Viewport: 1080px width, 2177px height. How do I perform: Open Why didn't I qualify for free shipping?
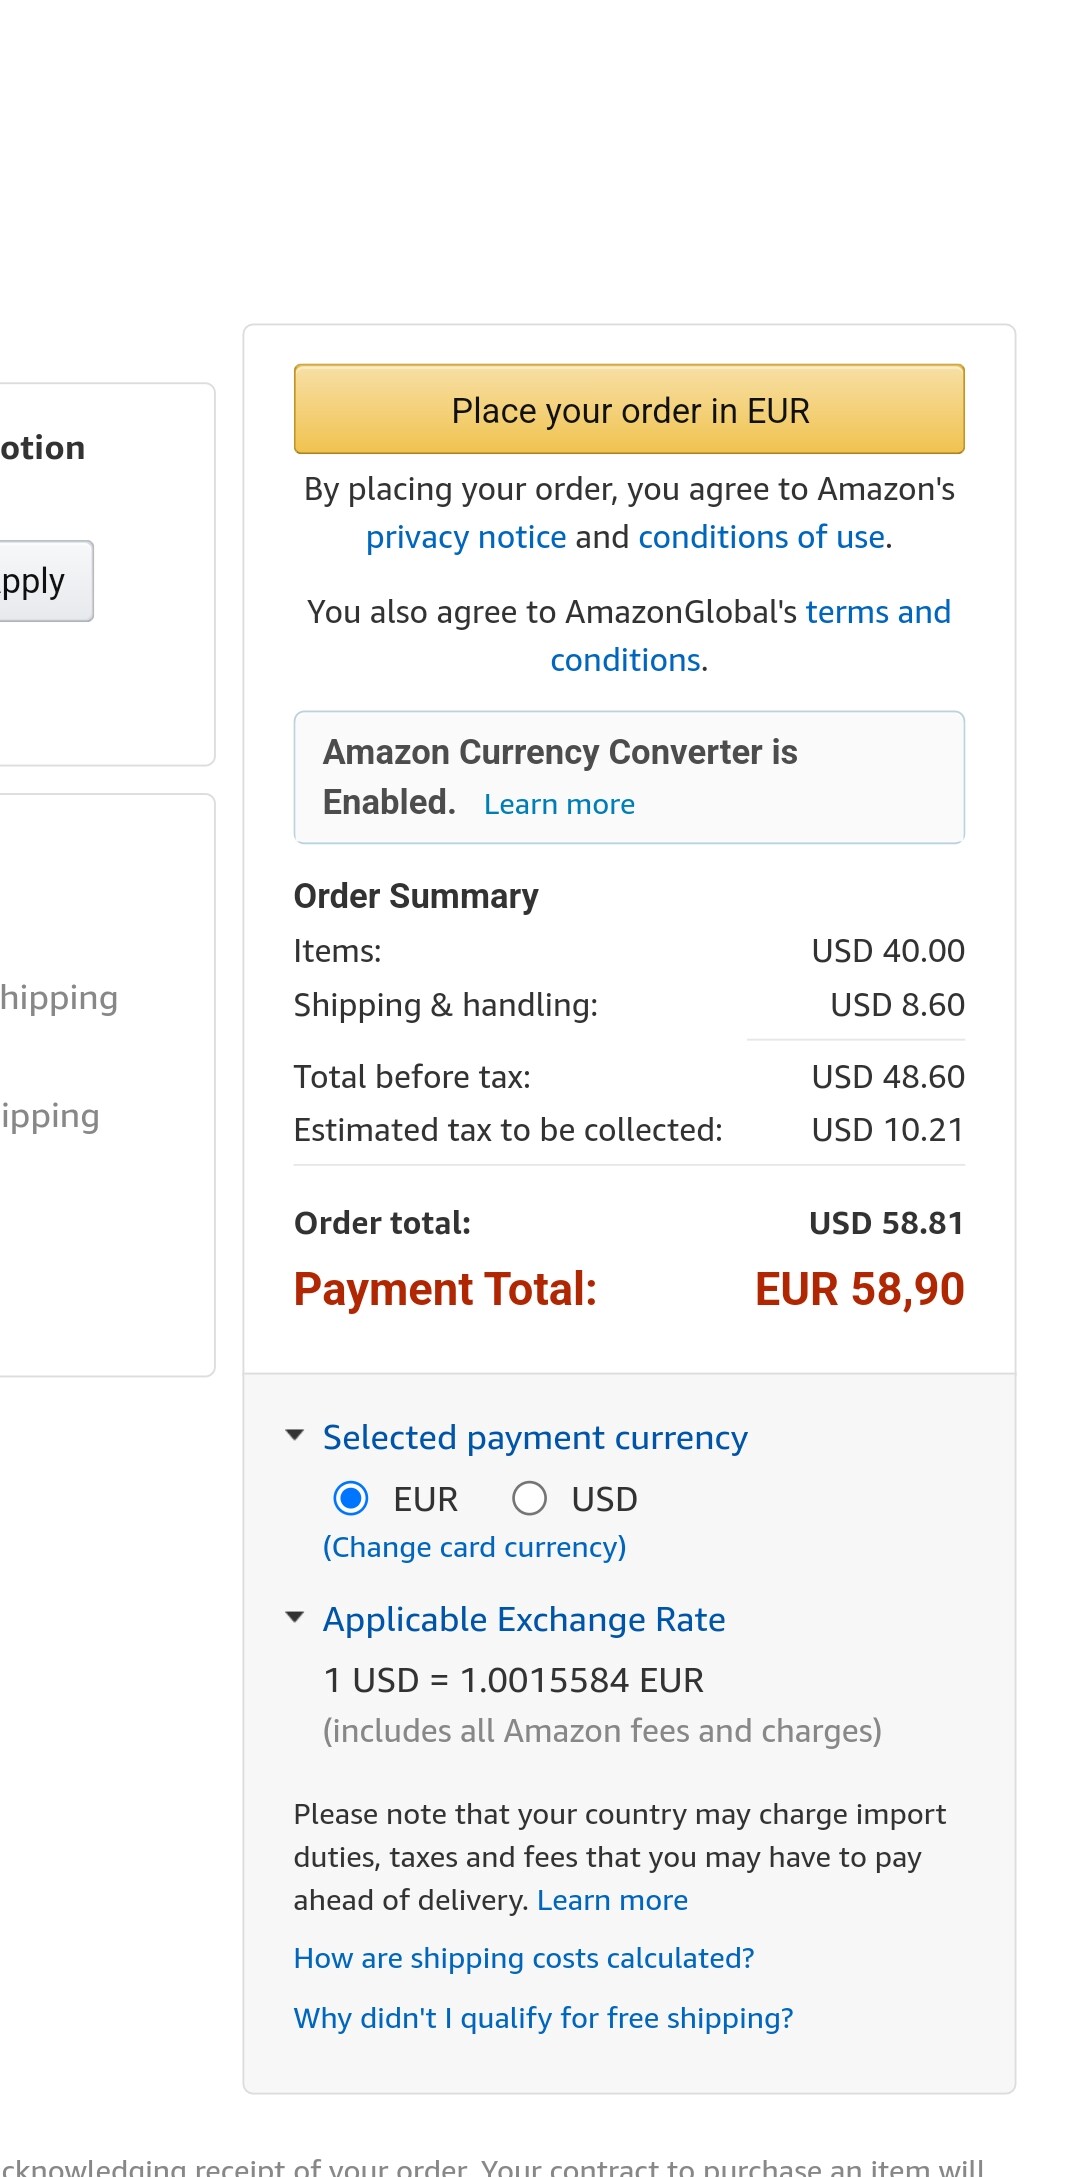[543, 2018]
